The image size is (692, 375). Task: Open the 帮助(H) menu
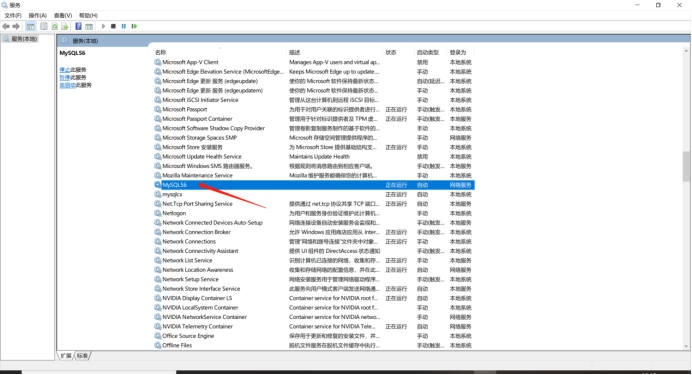(88, 15)
